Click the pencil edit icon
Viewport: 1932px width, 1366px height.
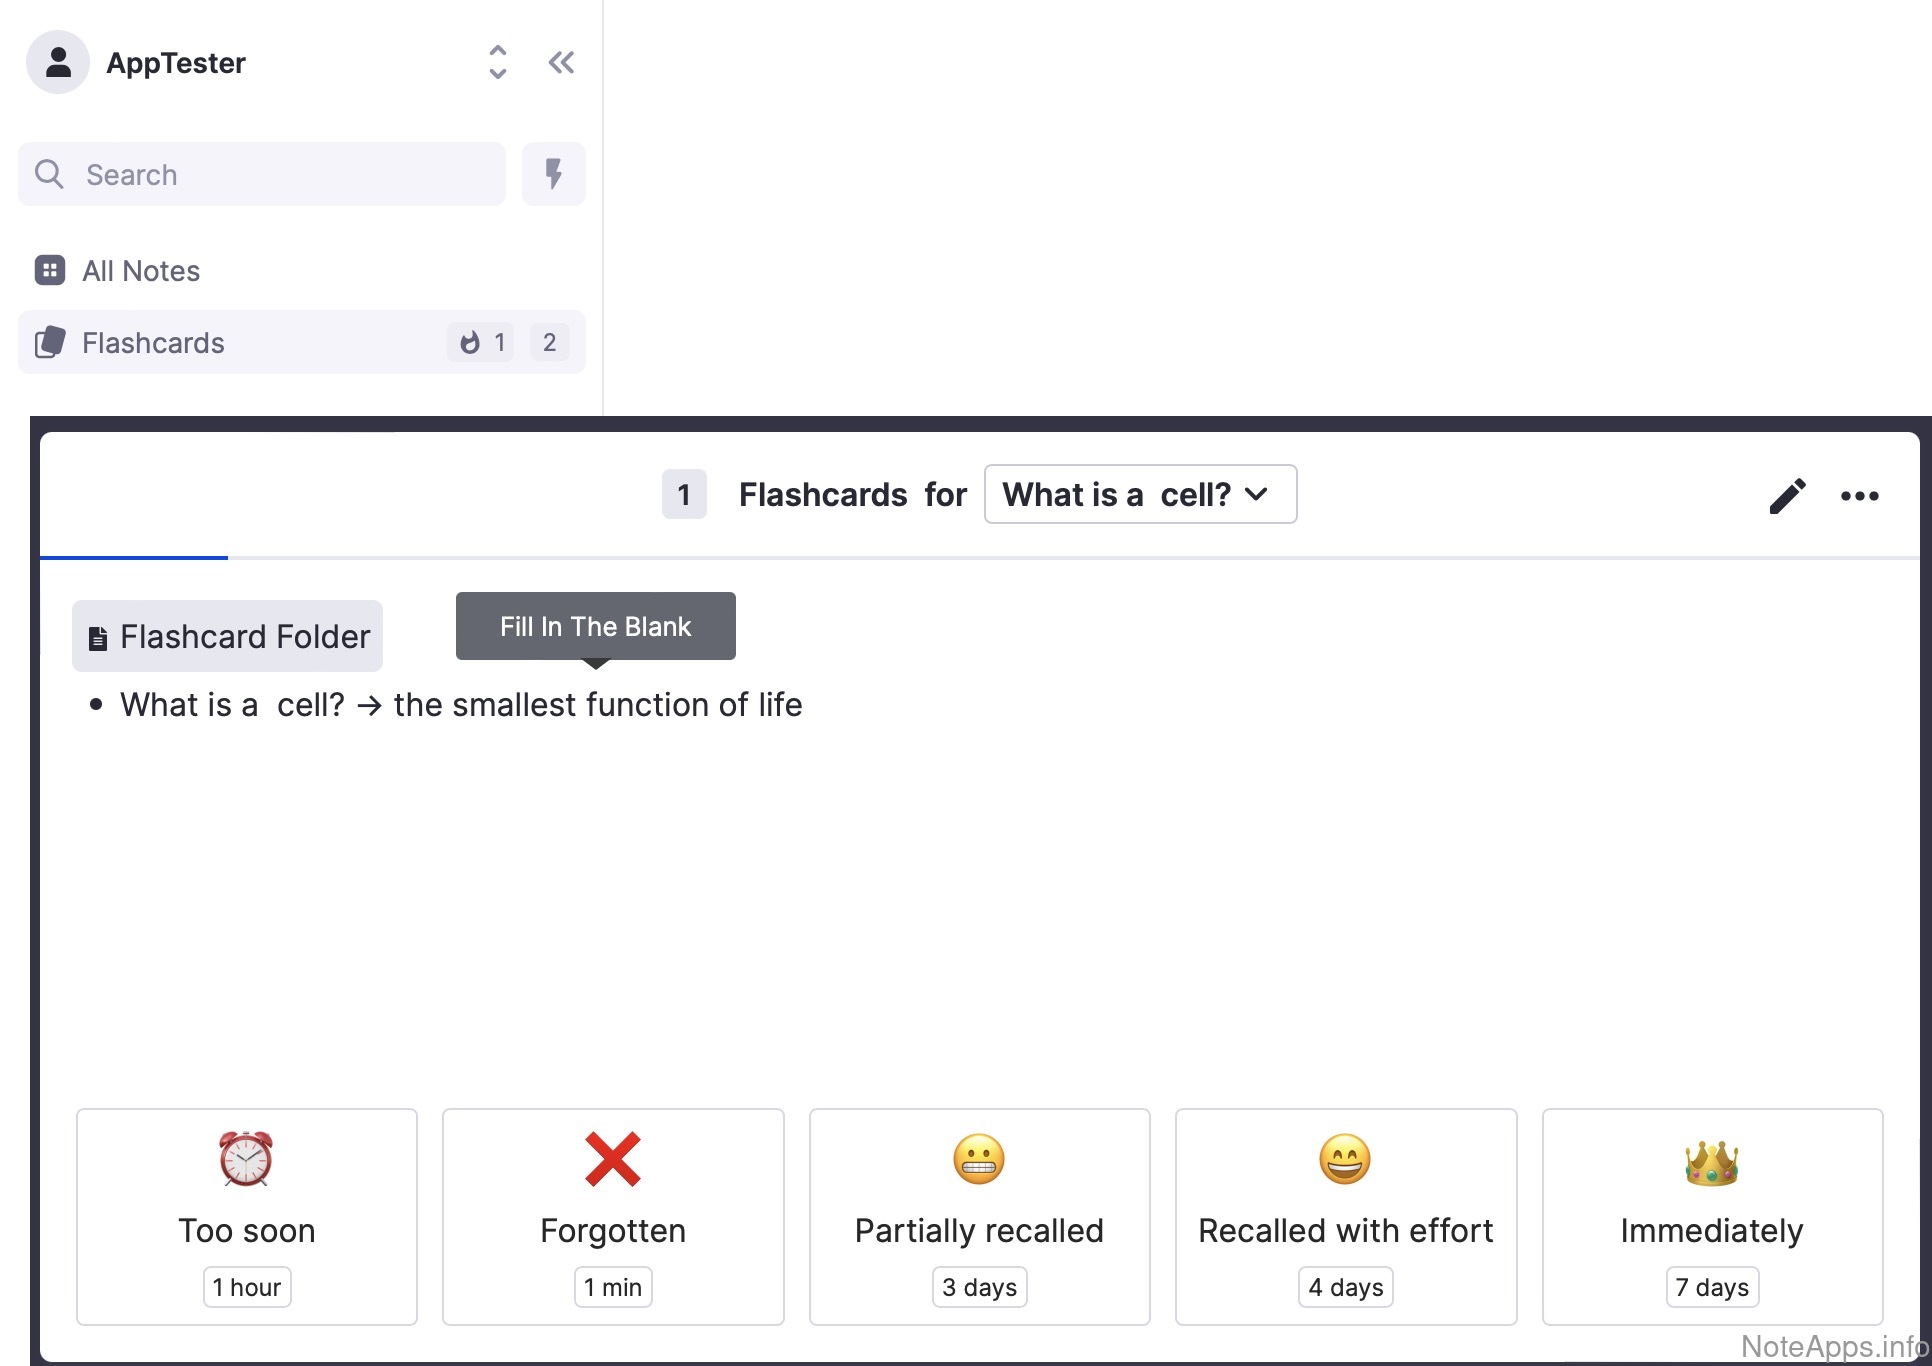pos(1787,495)
